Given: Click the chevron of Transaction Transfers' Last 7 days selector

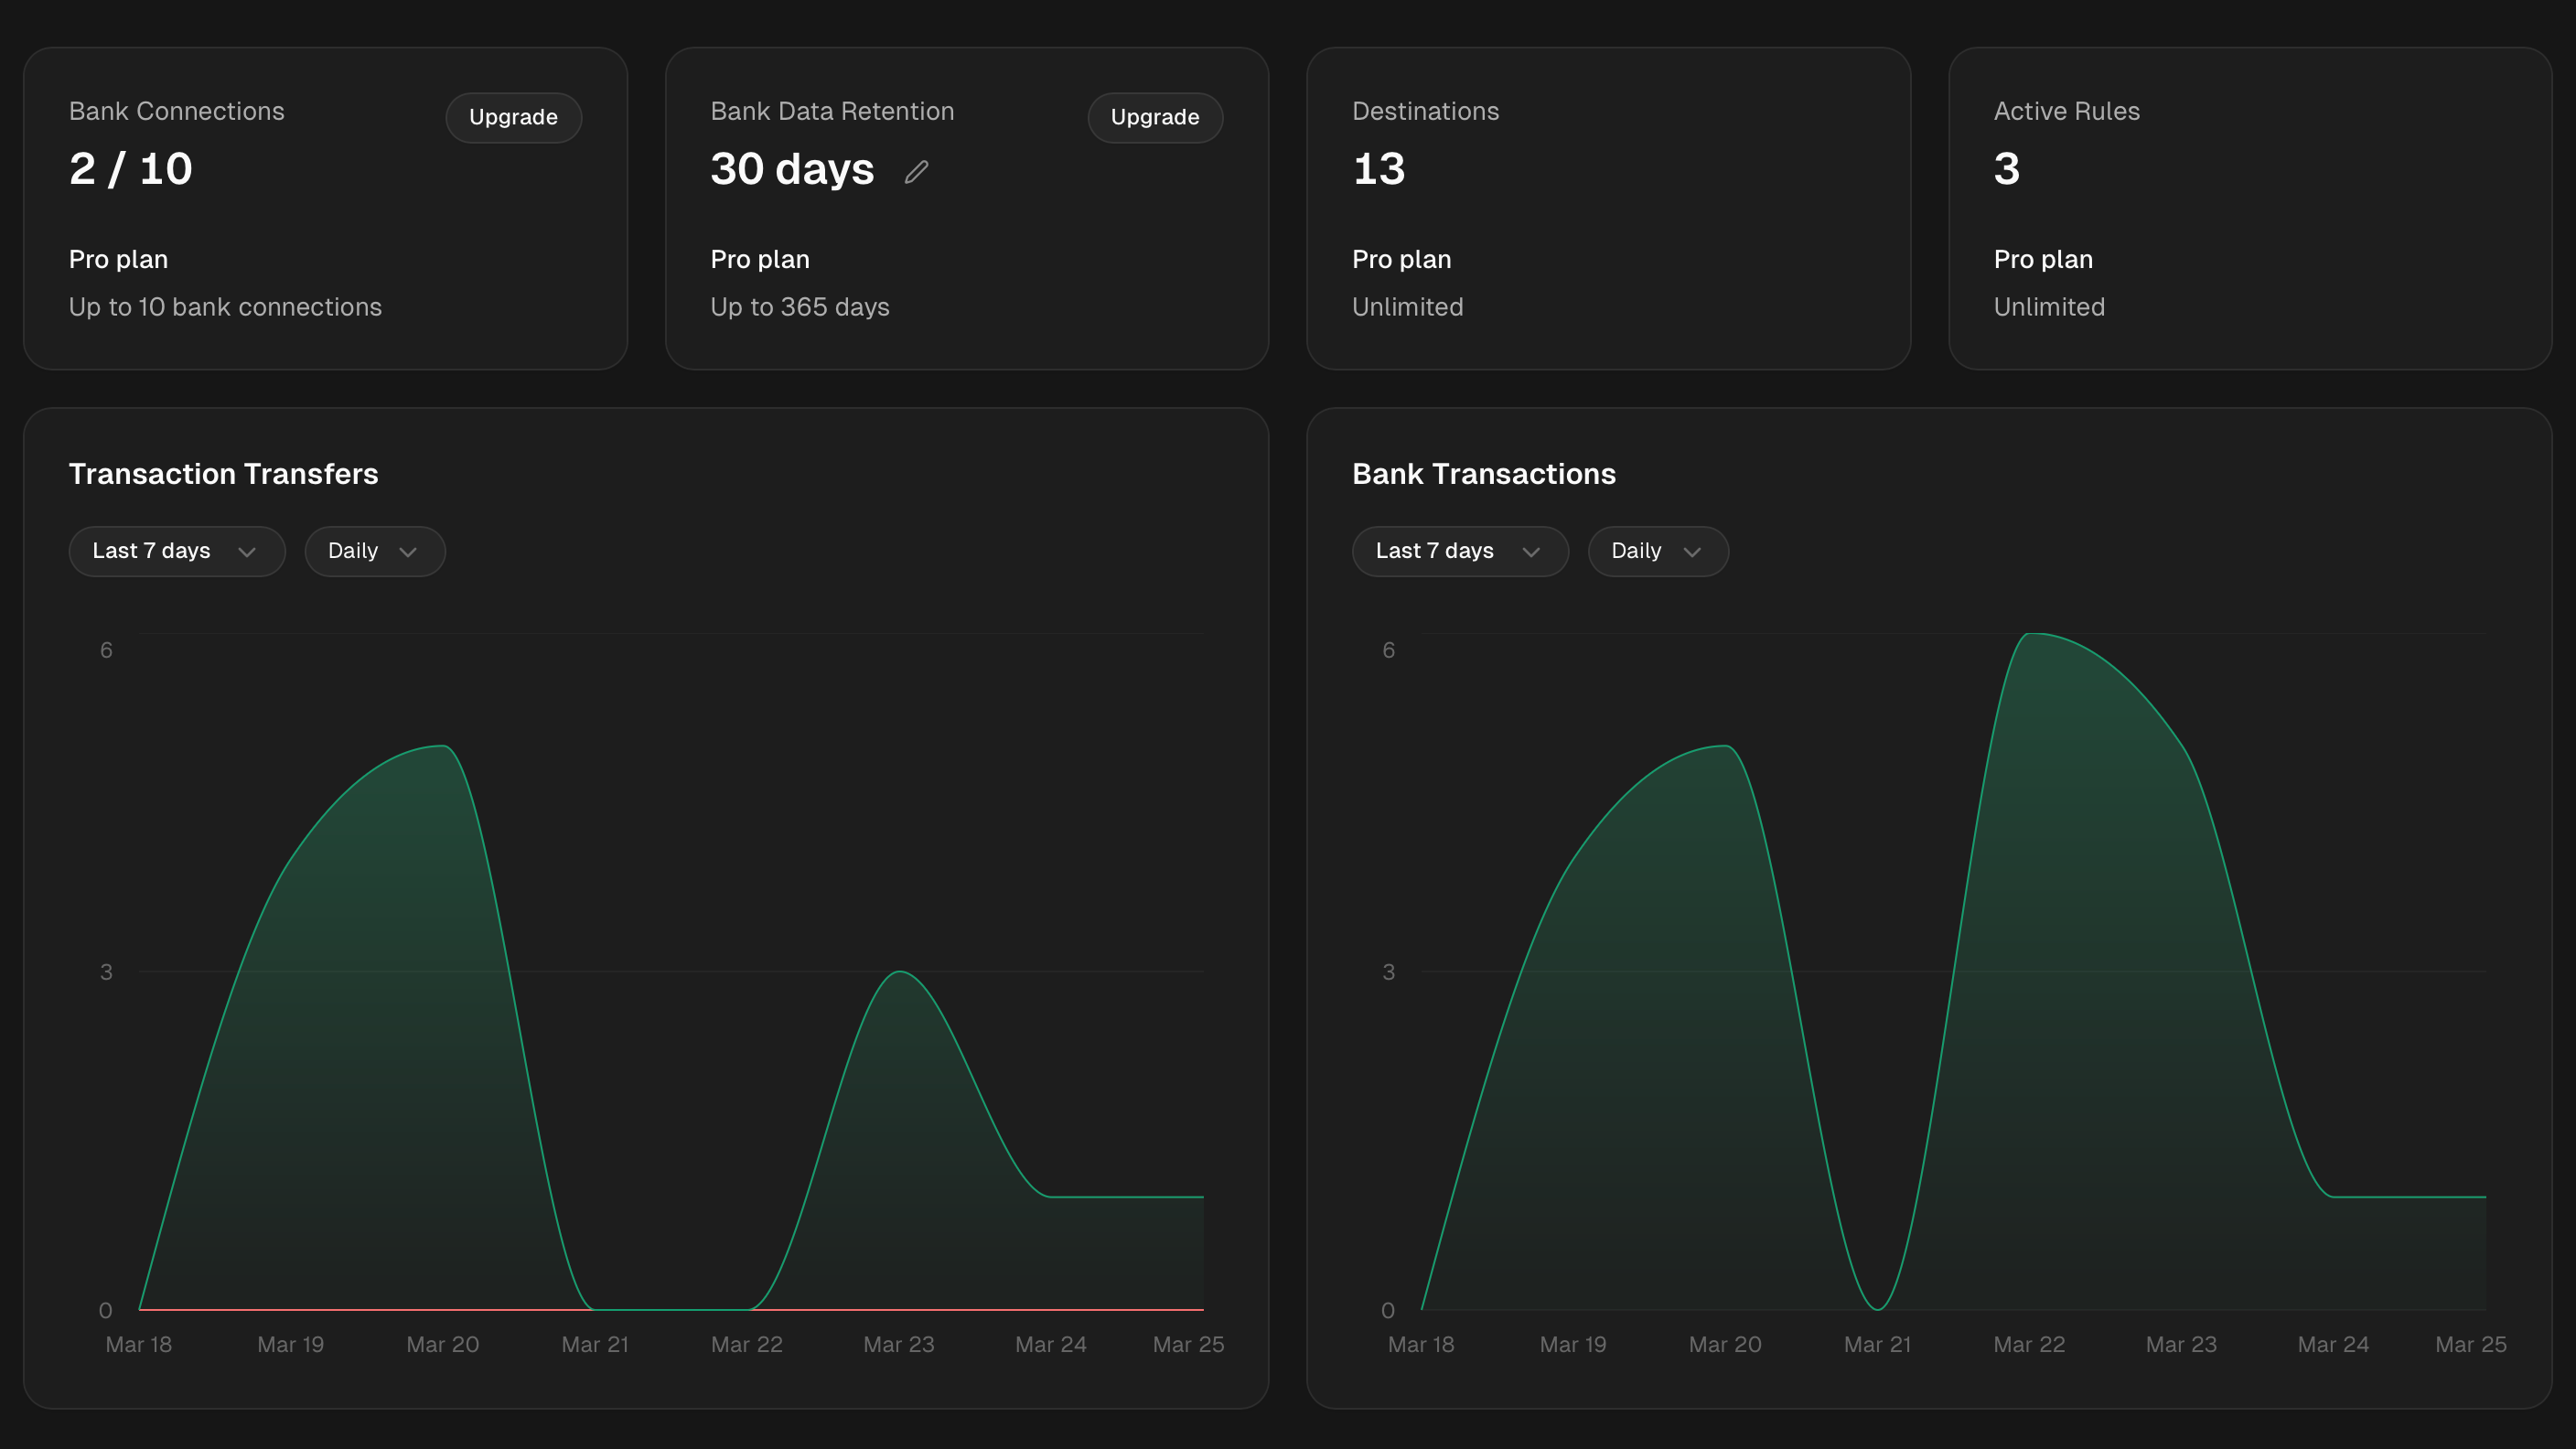Looking at the screenshot, I should (247, 552).
